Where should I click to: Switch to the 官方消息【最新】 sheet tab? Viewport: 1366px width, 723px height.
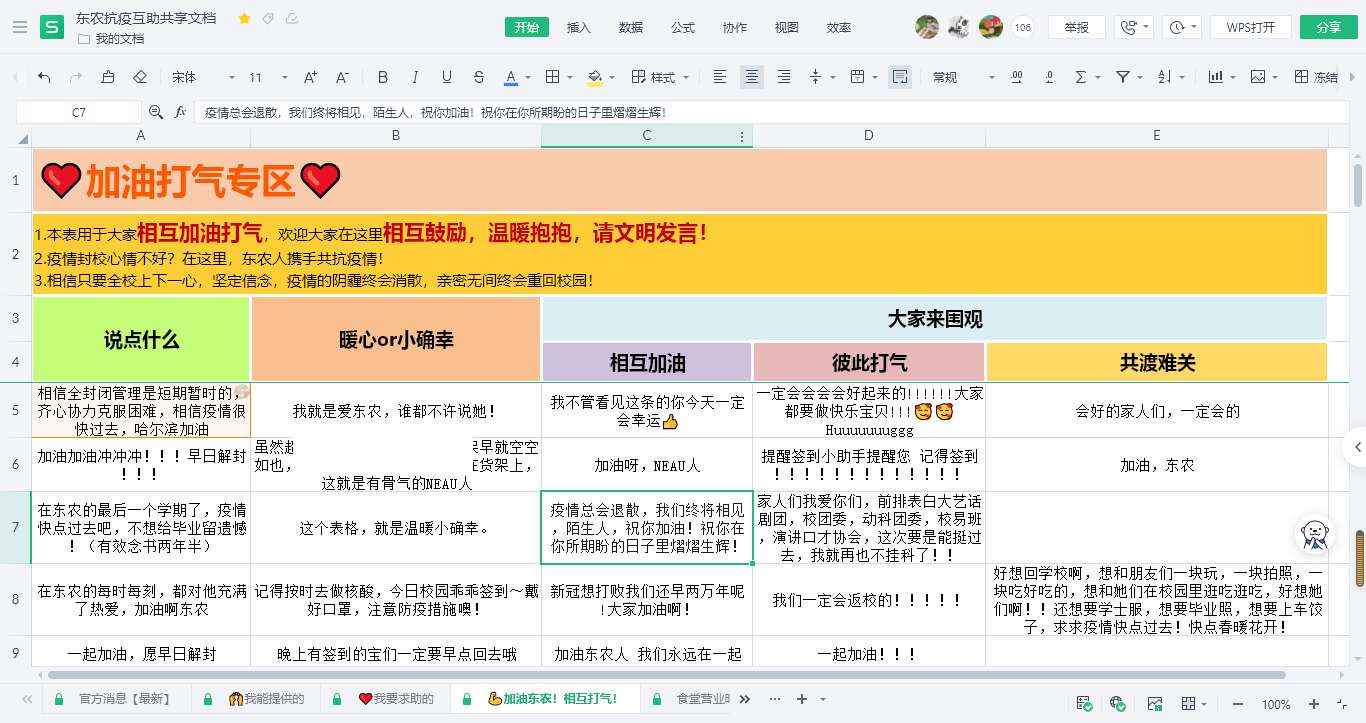pyautogui.click(x=124, y=699)
